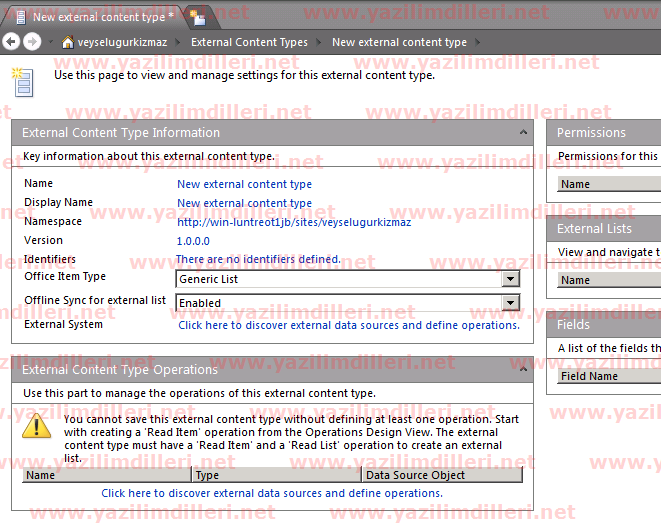Click Data Source Object column header
Screen dimensions: 661x530
[x=415, y=475]
